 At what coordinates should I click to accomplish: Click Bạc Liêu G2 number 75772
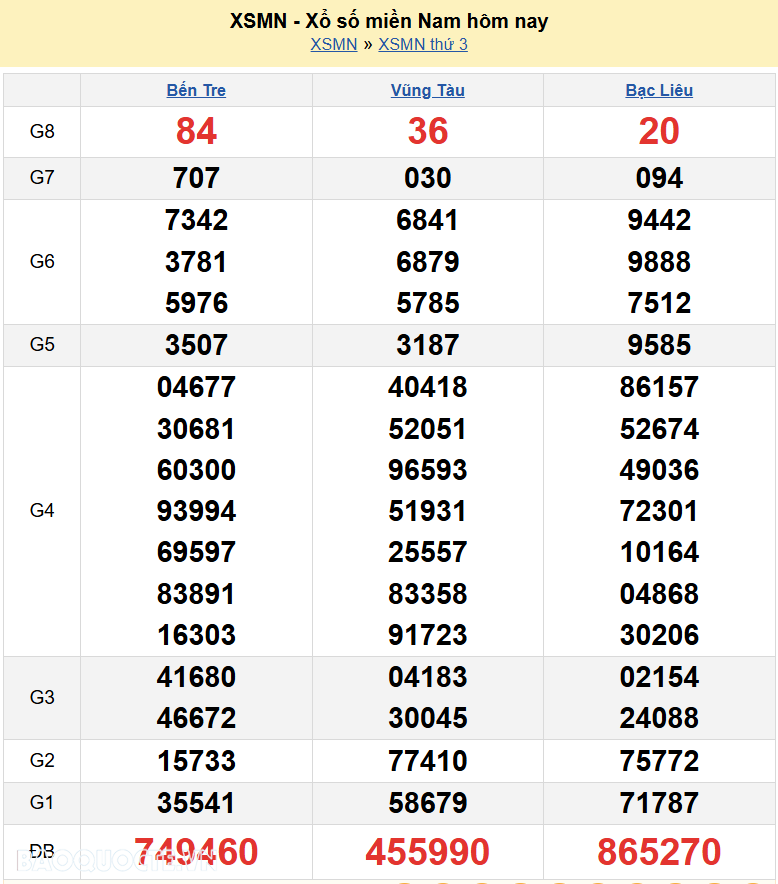pyautogui.click(x=659, y=761)
